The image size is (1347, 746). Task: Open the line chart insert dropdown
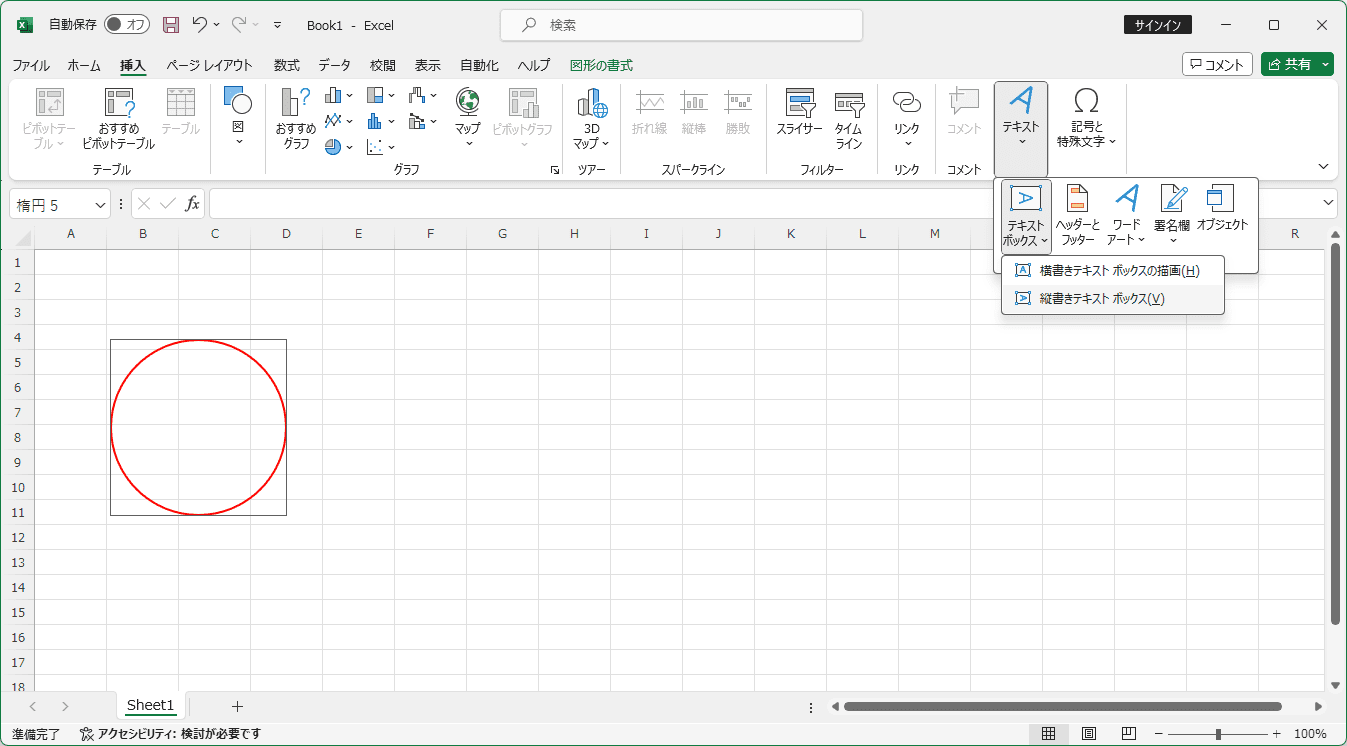tap(339, 121)
